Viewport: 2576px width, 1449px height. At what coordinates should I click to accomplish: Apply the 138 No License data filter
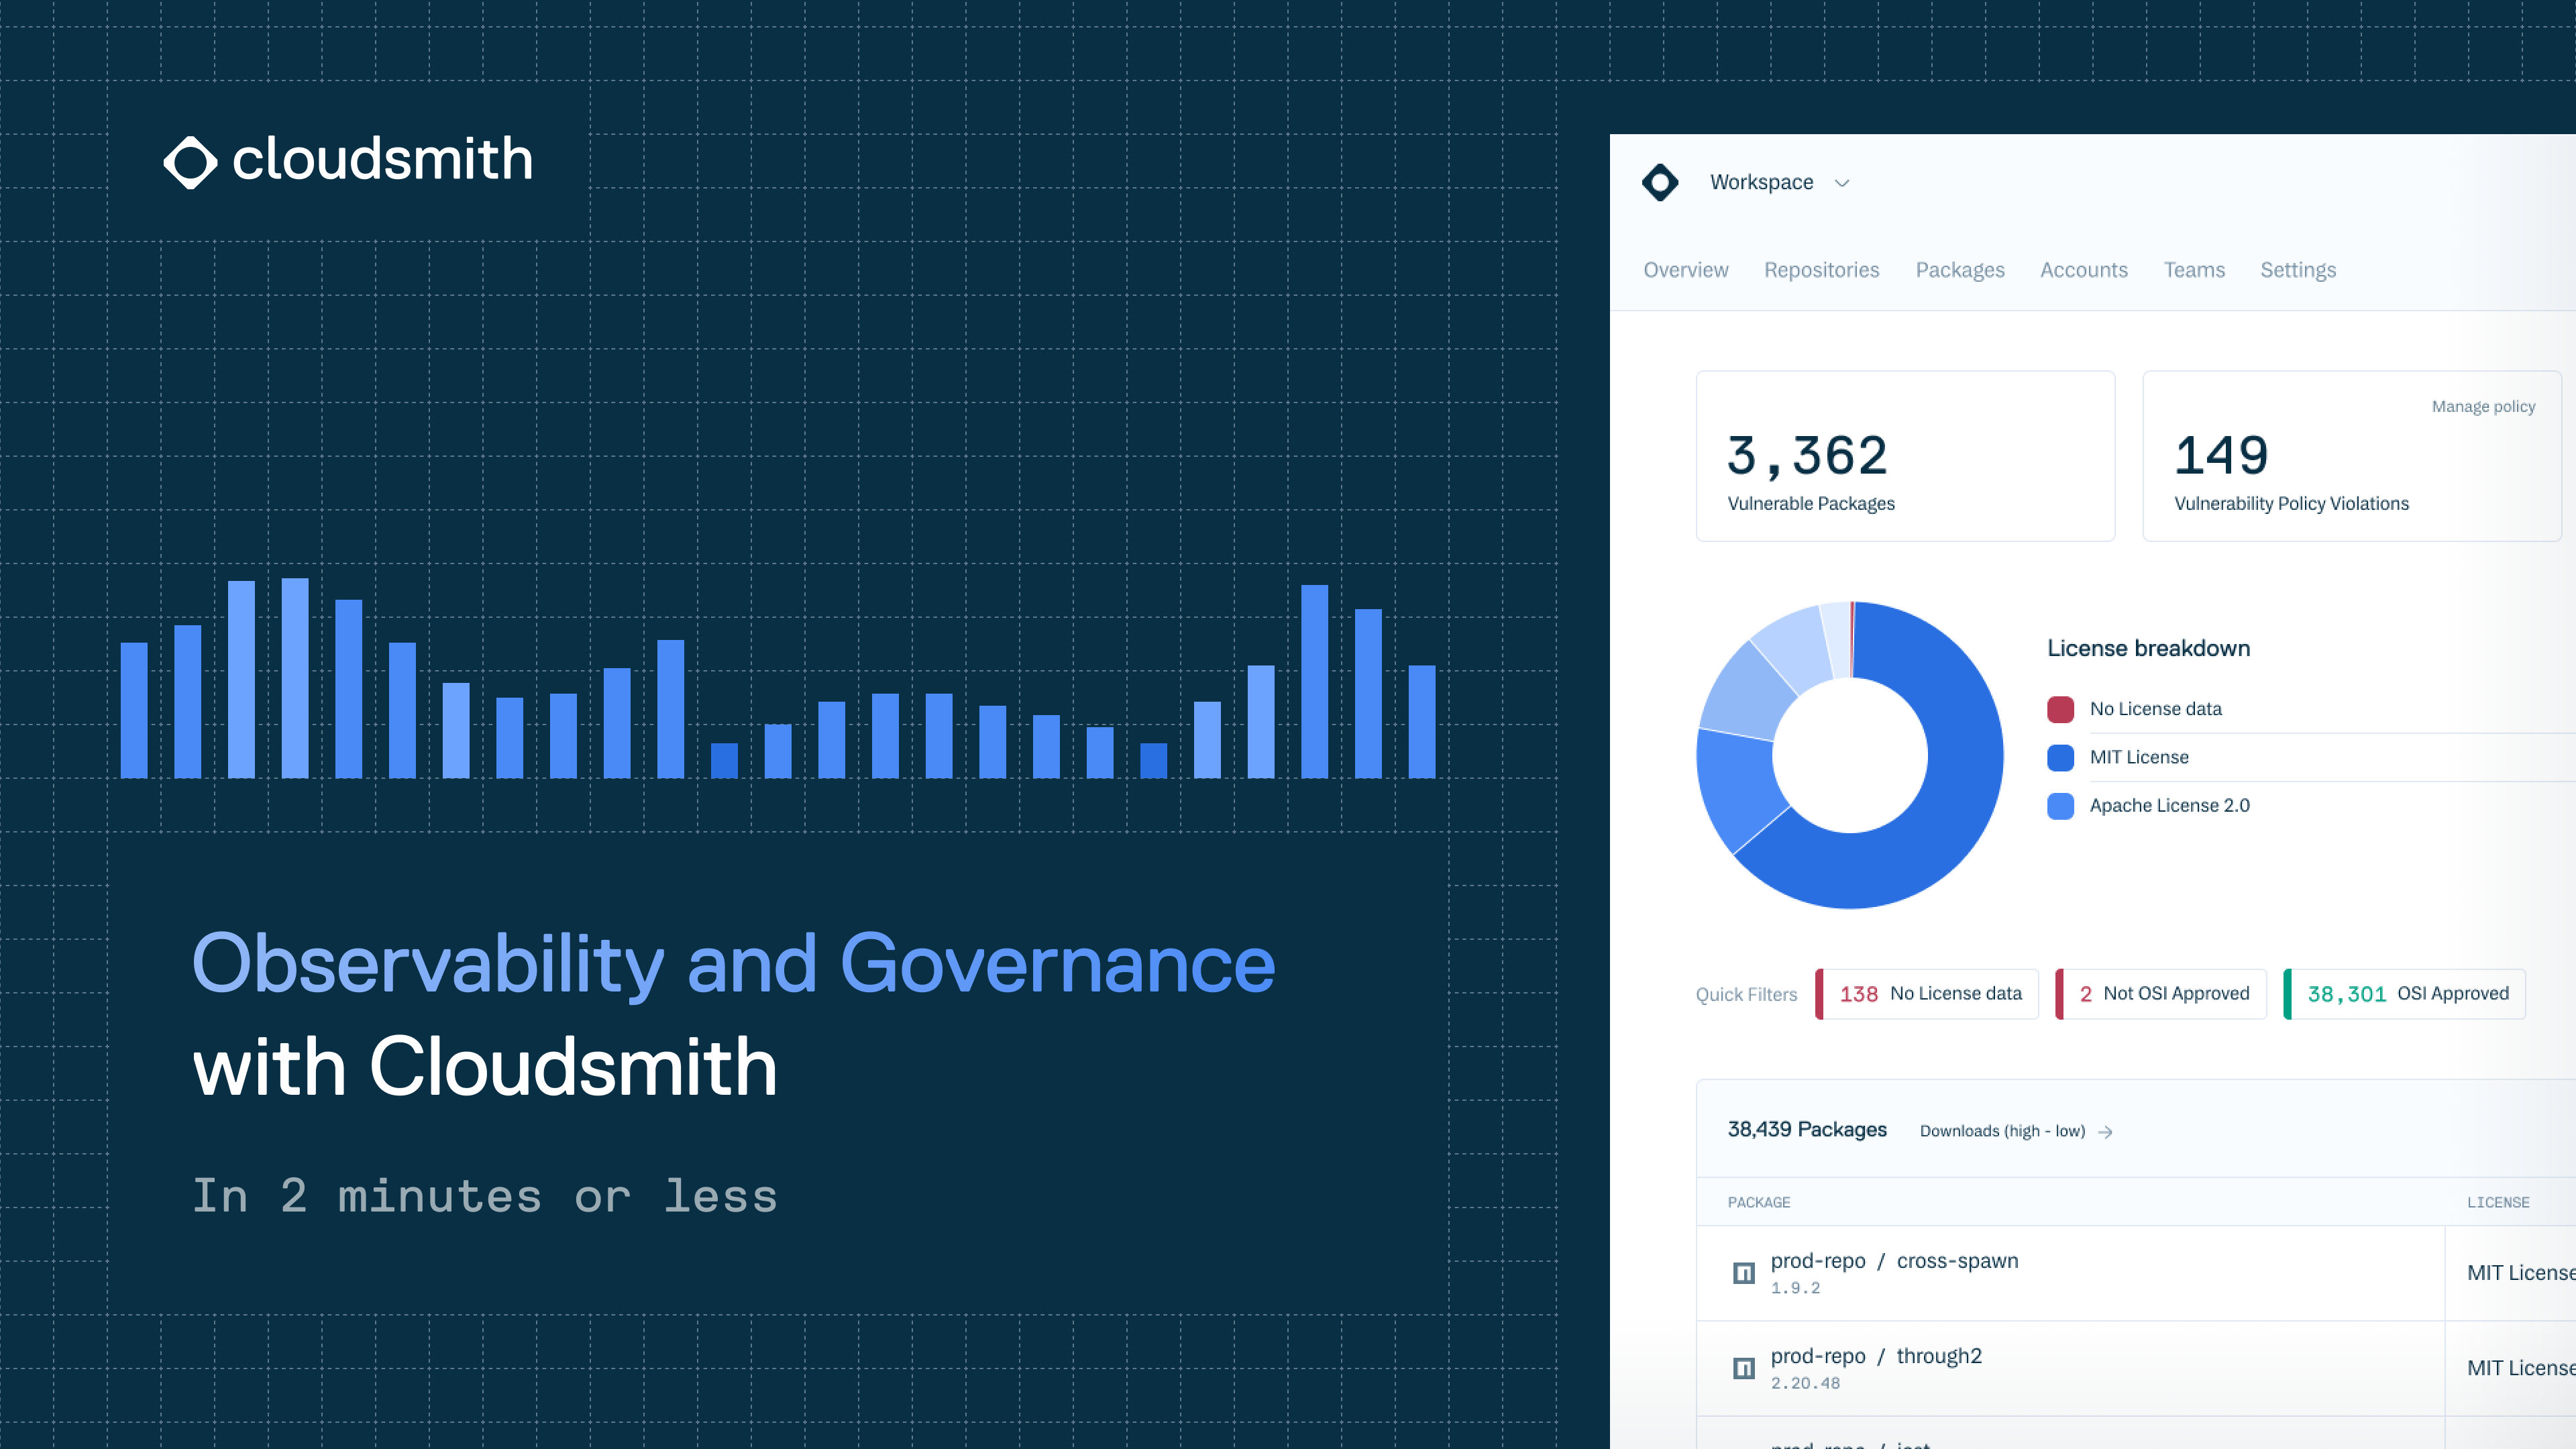click(1926, 994)
